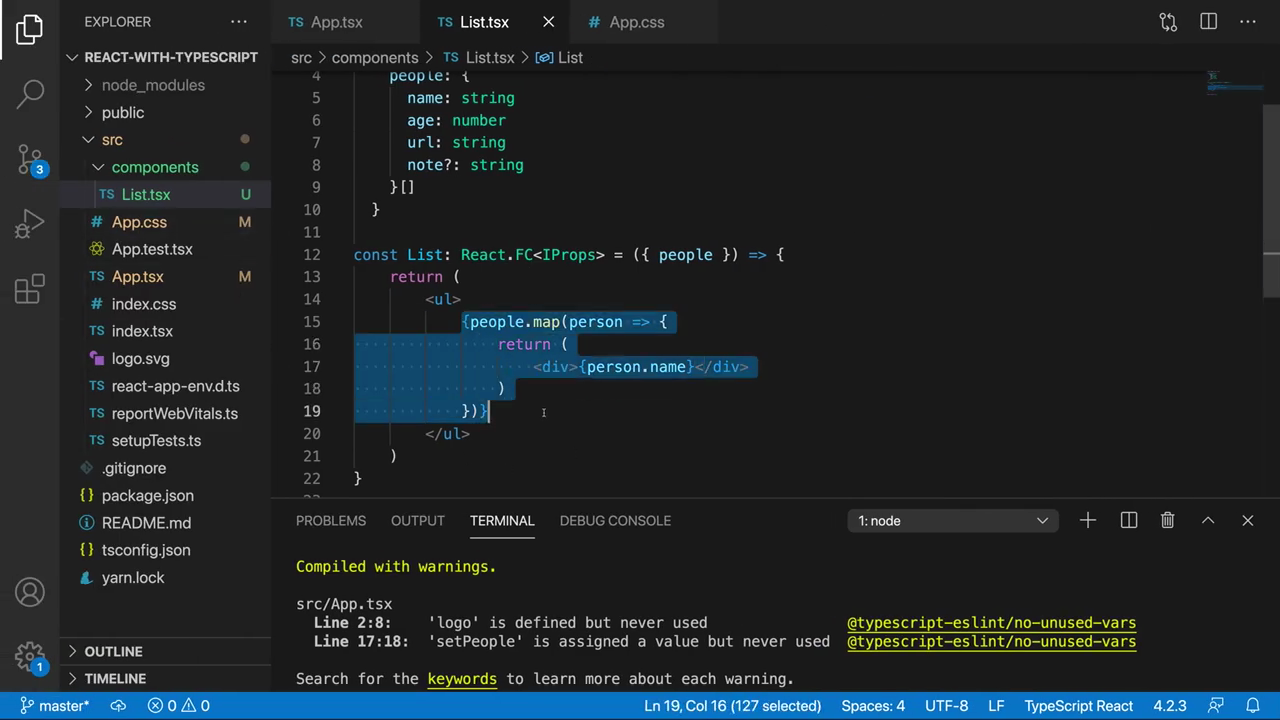Open App.css in the file explorer

165,222
